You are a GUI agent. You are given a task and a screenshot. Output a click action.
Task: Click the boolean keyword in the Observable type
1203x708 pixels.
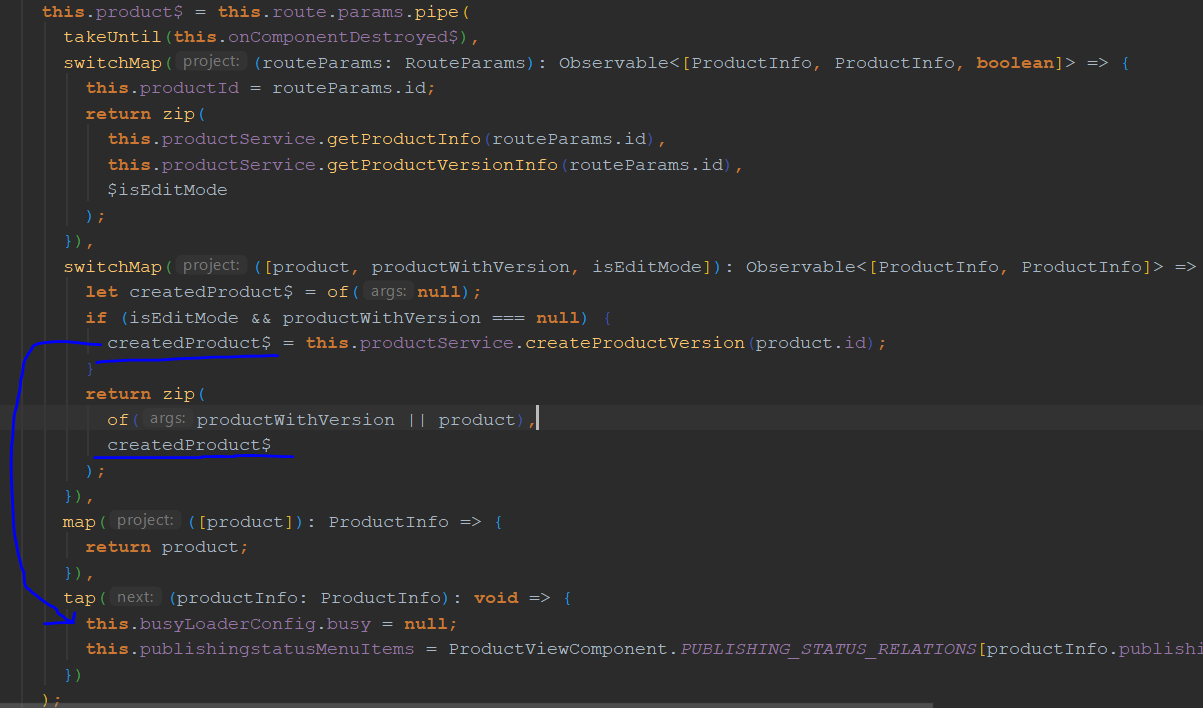pyautogui.click(x=1015, y=63)
